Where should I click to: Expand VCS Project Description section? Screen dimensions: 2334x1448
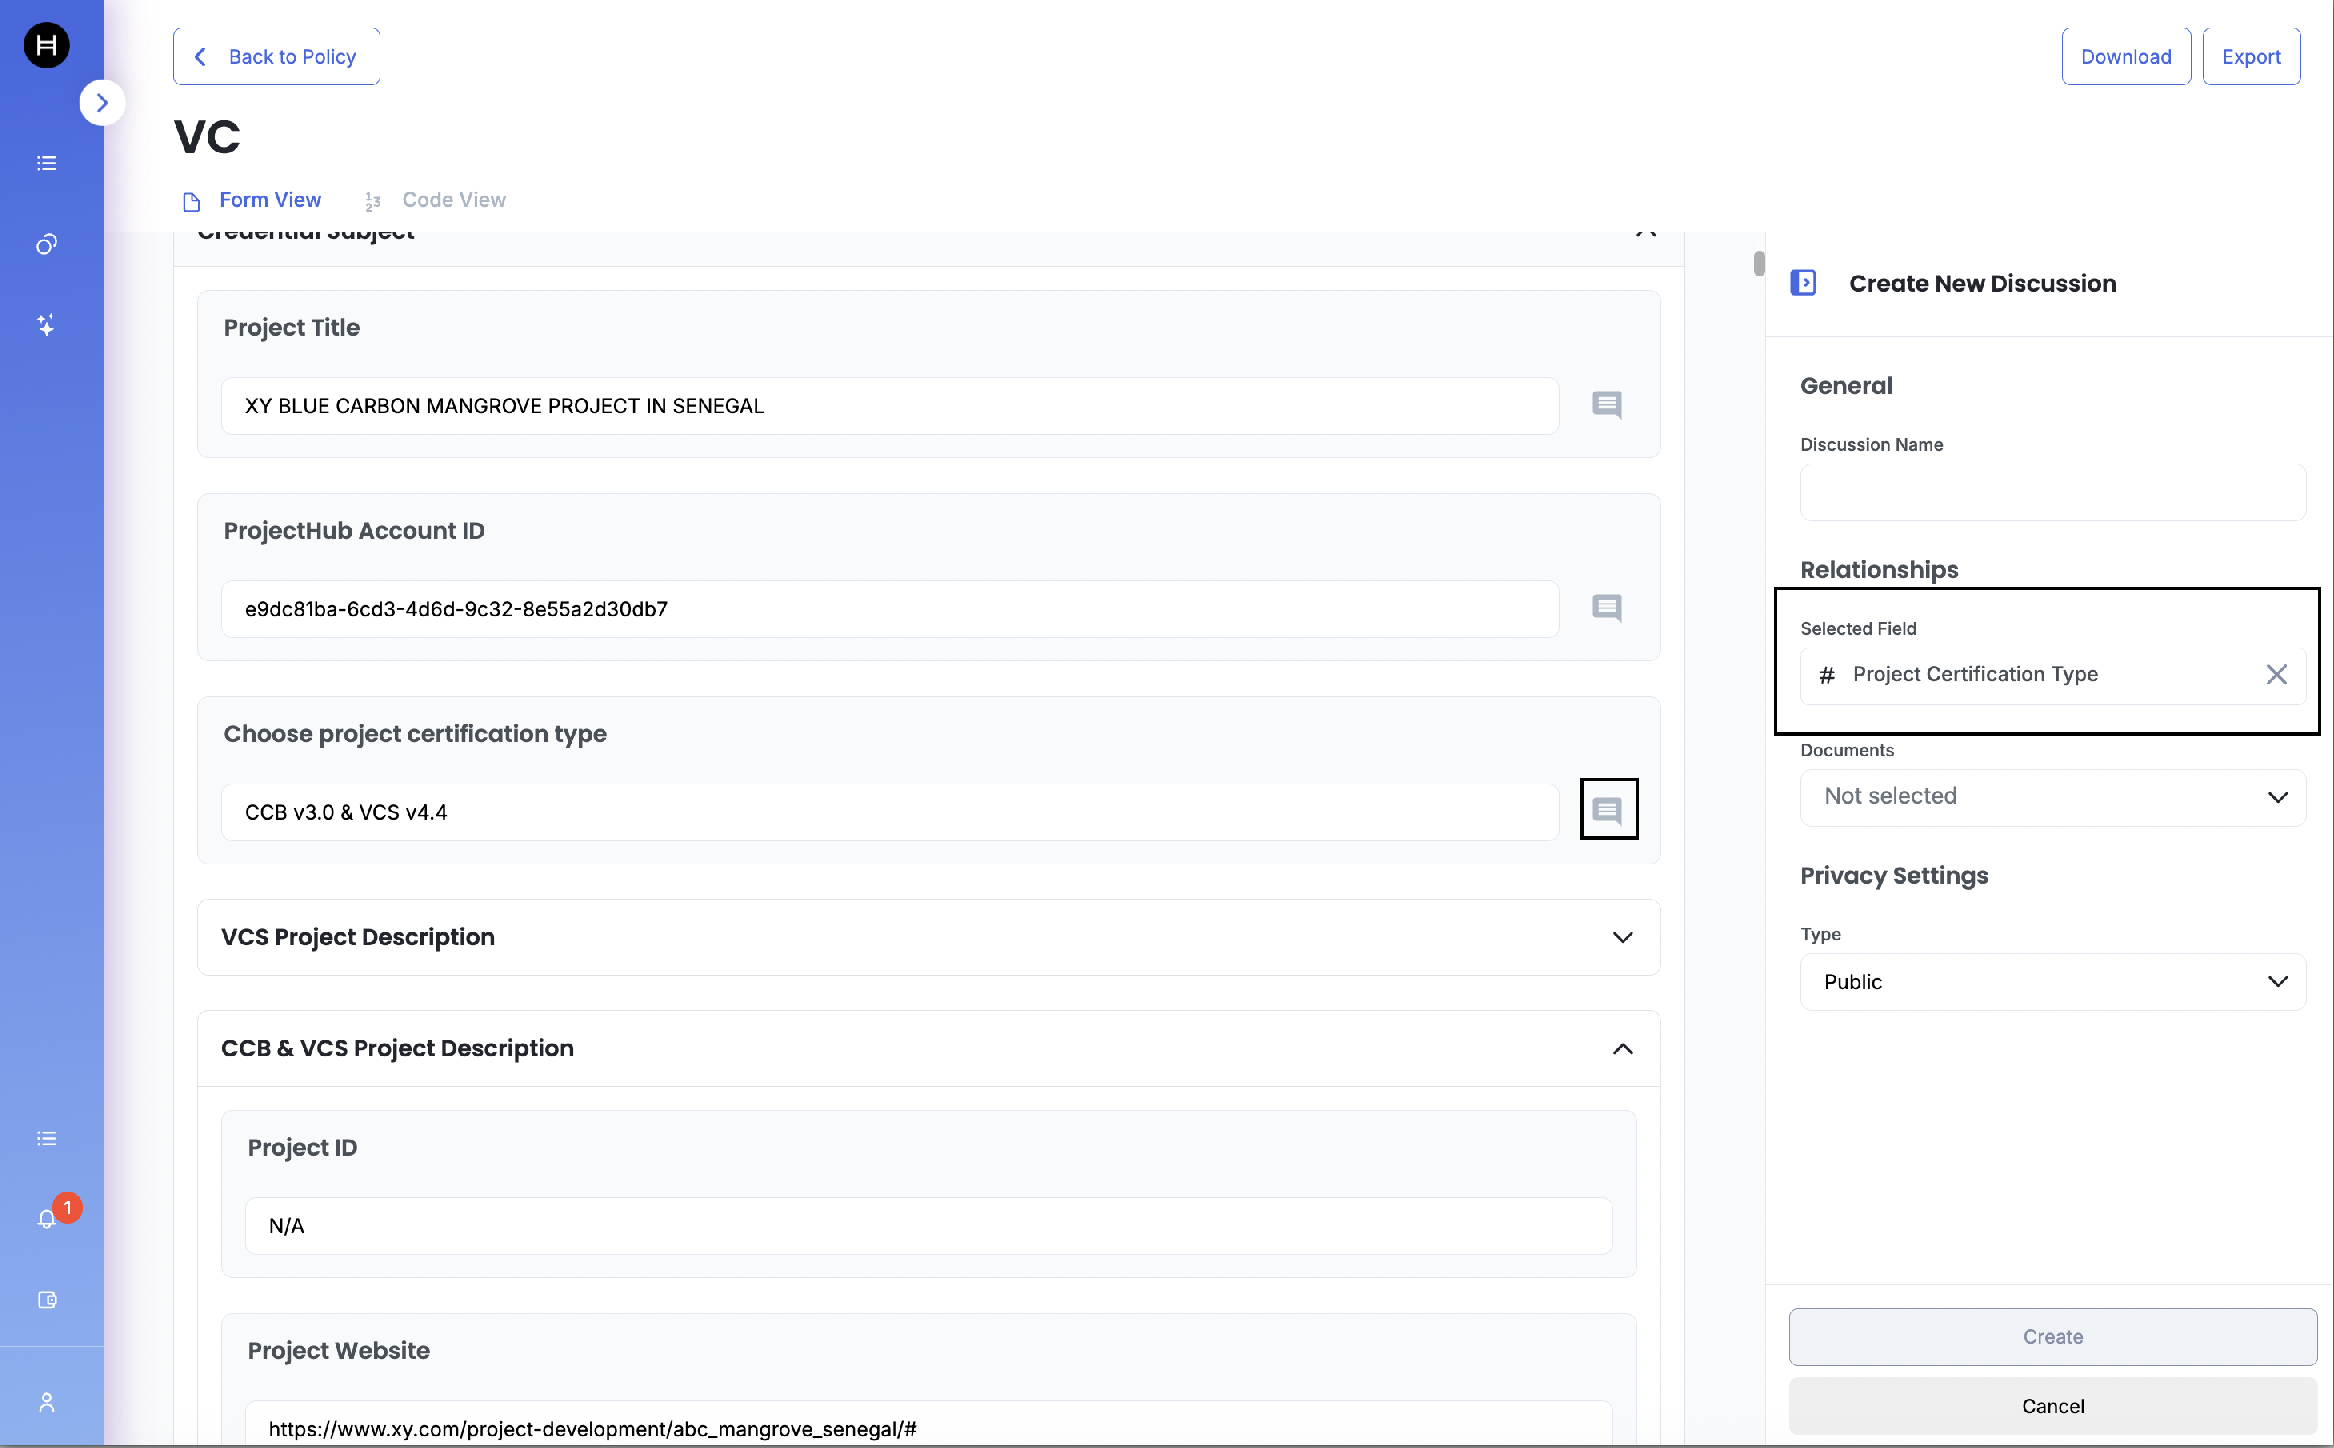pos(1622,938)
